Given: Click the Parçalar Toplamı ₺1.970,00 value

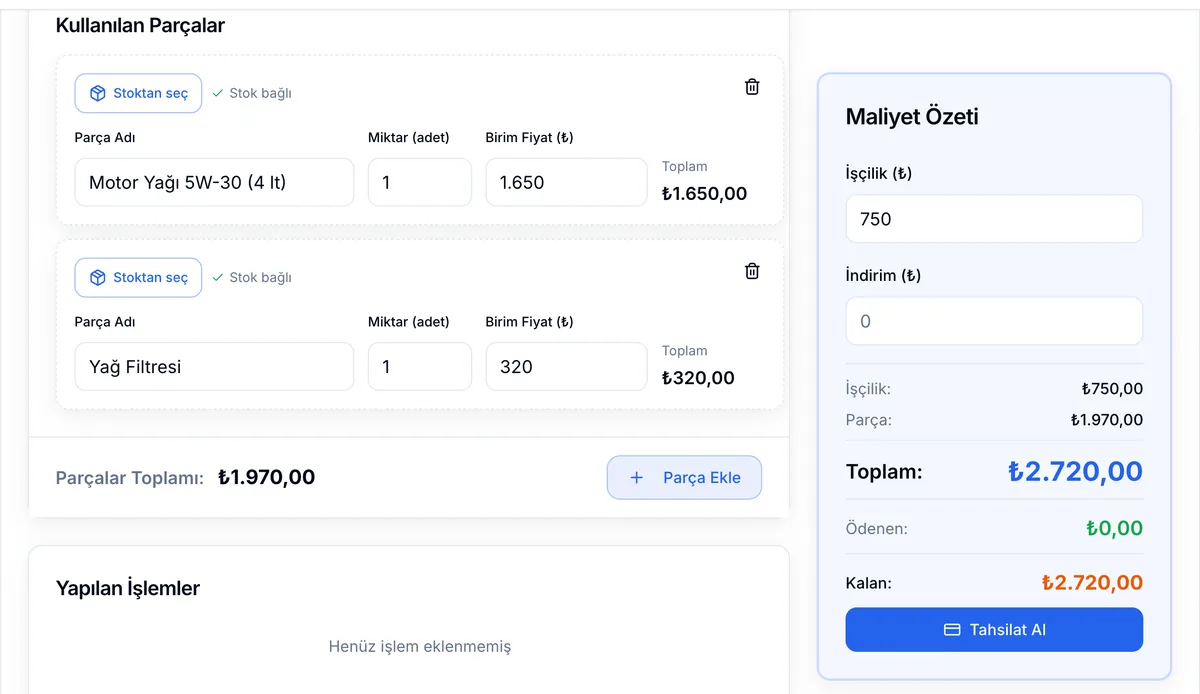Looking at the screenshot, I should point(266,477).
